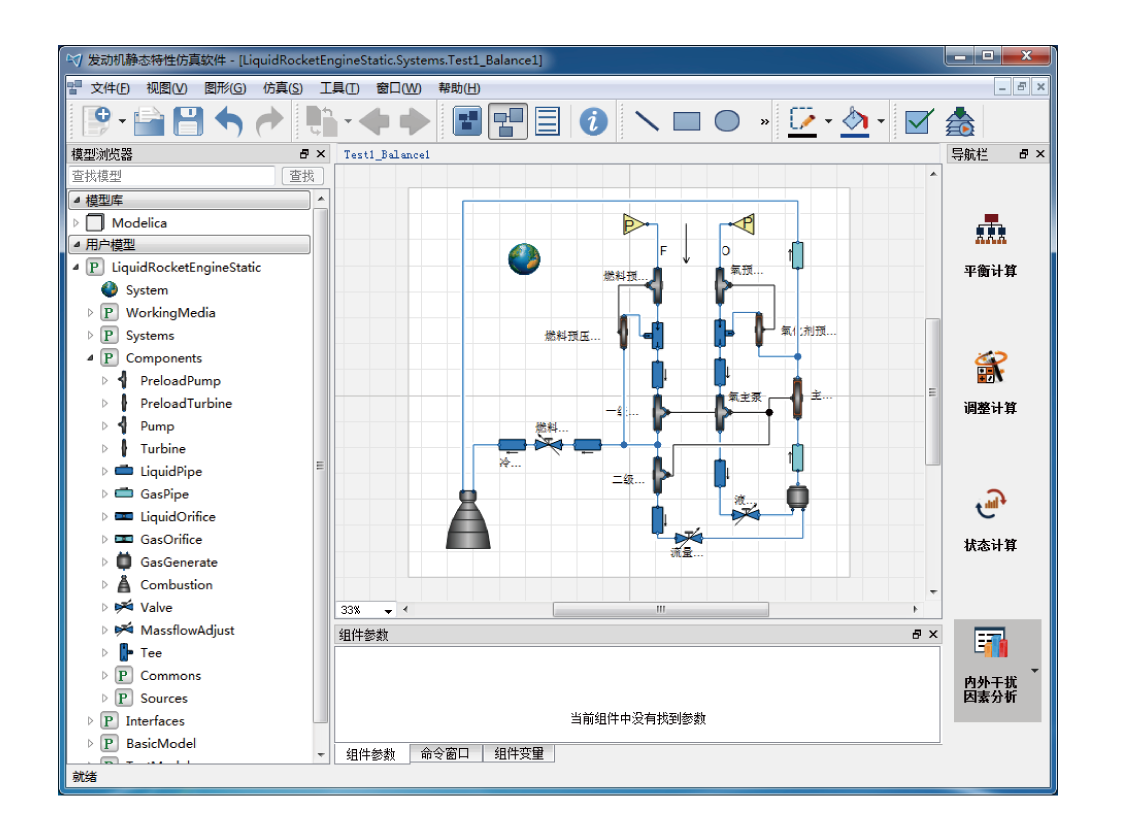The width and height of the screenshot is (1129, 838).
Task: Open the 仿真(S) menu
Action: click(283, 88)
